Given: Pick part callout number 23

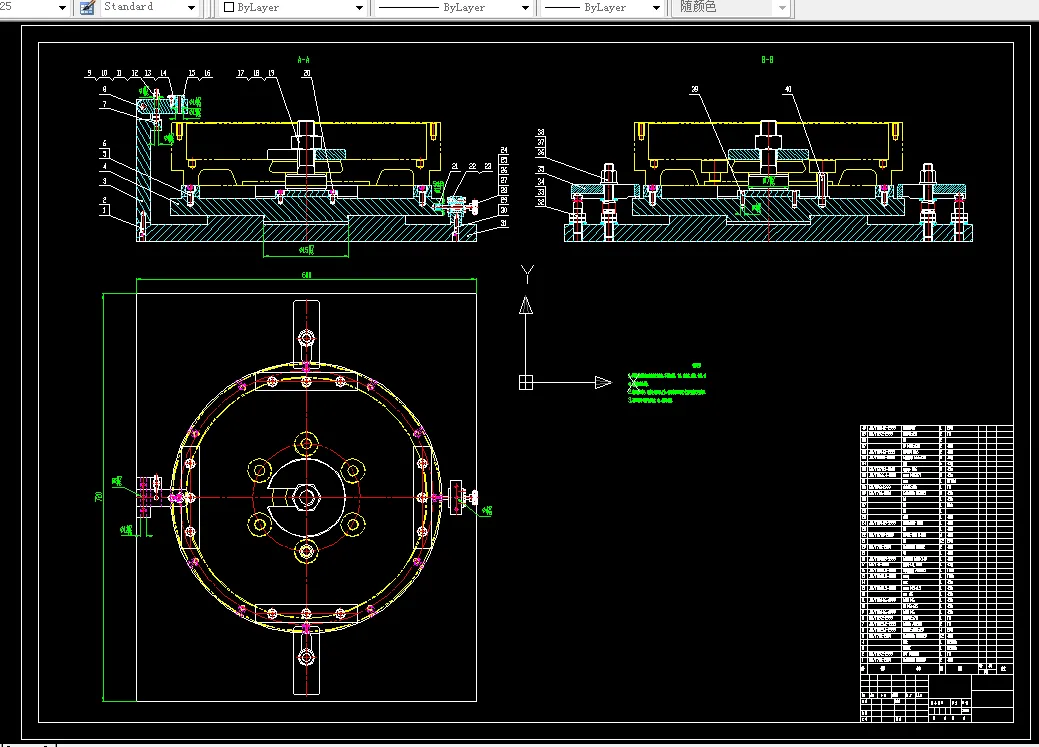Looking at the screenshot, I should point(488,166).
